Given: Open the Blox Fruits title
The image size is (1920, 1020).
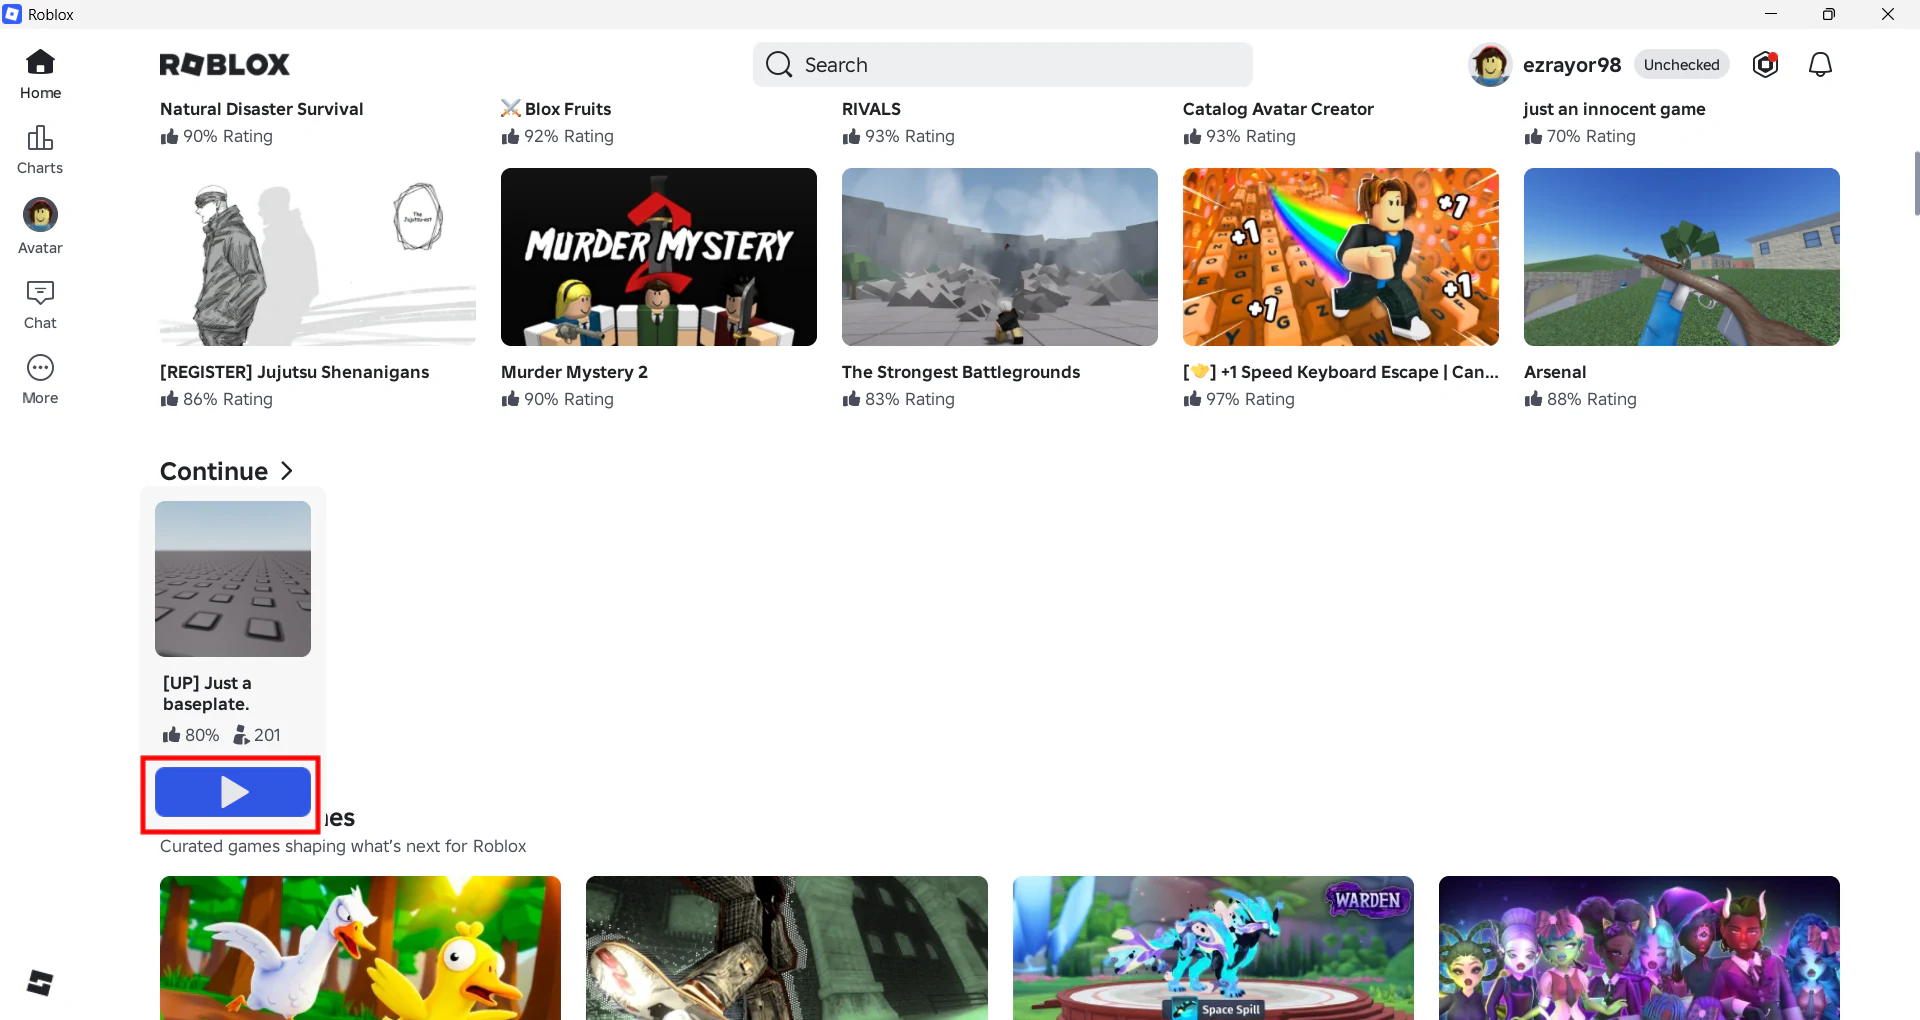Looking at the screenshot, I should pyautogui.click(x=556, y=109).
